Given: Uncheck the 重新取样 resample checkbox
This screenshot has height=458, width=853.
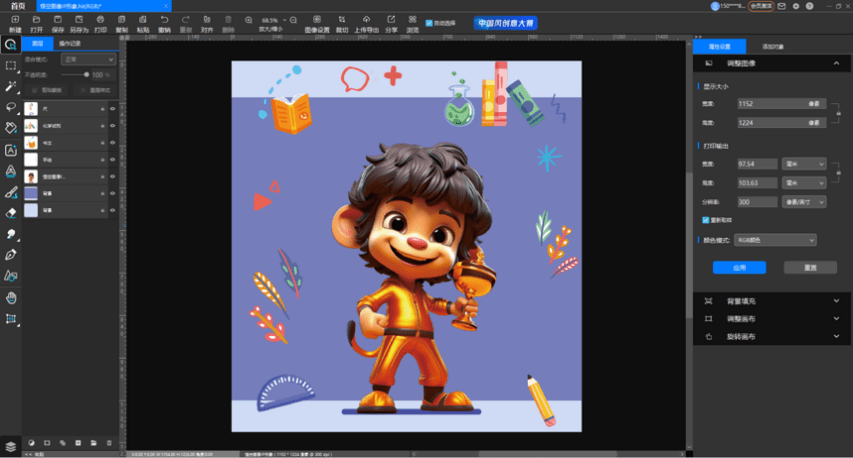Looking at the screenshot, I should click(706, 219).
